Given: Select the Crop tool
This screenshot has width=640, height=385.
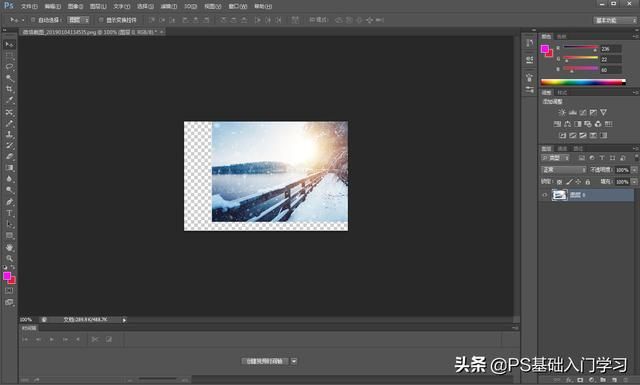Looking at the screenshot, I should coord(9,89).
